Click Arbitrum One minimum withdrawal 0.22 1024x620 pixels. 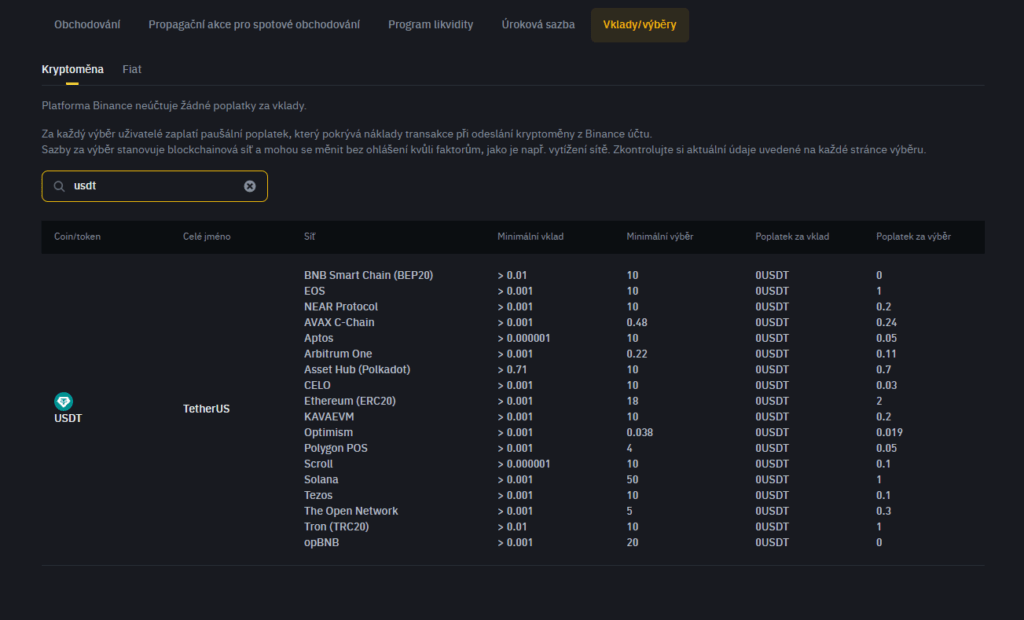[x=637, y=353]
